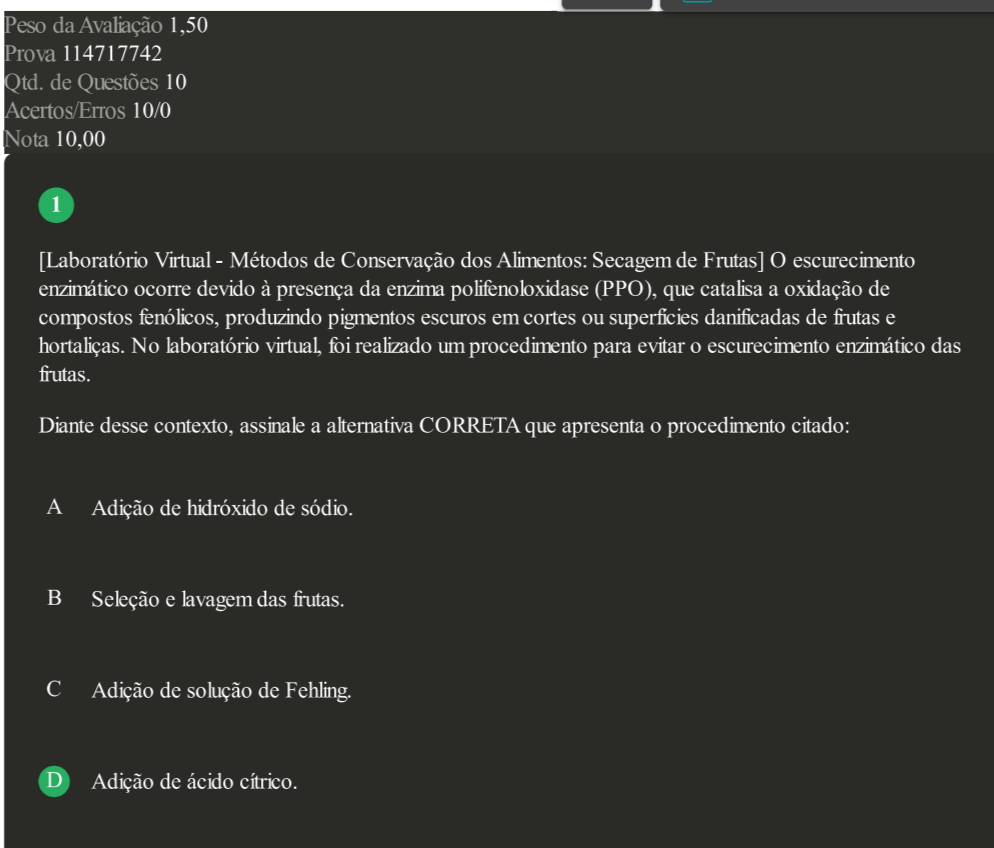Click the green D answer marker
Image resolution: width=994 pixels, height=848 pixels.
point(55,781)
